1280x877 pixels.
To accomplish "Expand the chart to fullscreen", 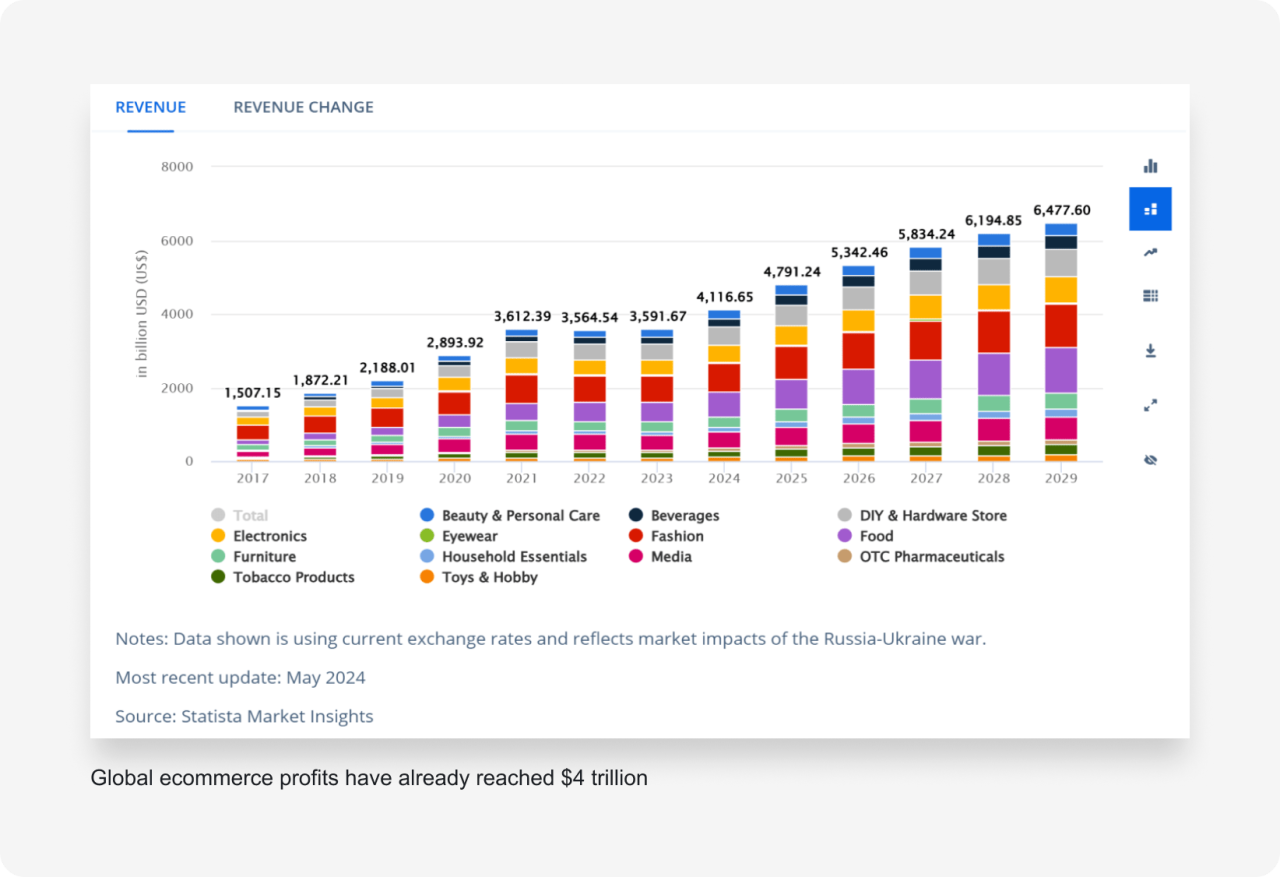I will [1150, 405].
